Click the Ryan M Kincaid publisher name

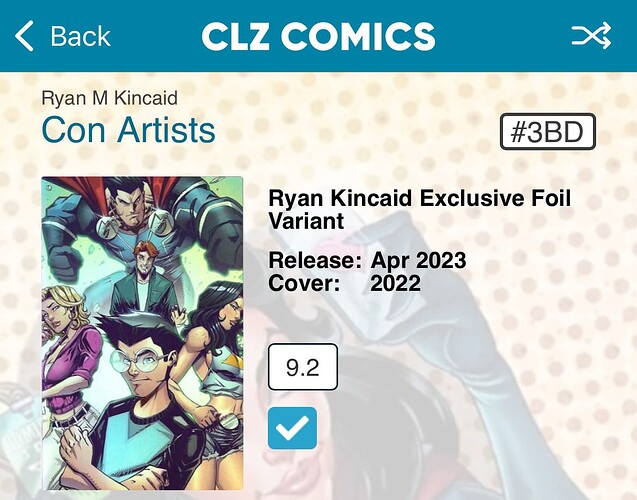coord(110,98)
